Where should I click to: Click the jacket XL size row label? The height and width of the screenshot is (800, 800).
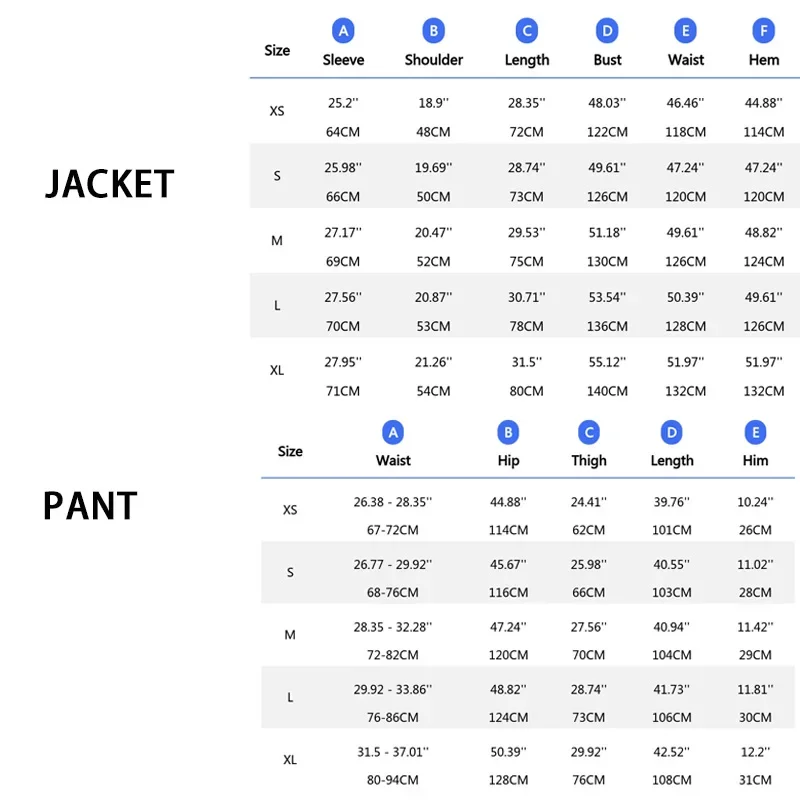point(277,371)
